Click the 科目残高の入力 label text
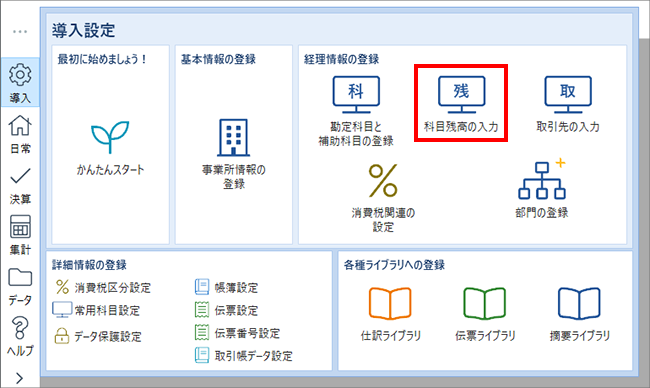Screen dimensions: 650x388 pos(461,126)
